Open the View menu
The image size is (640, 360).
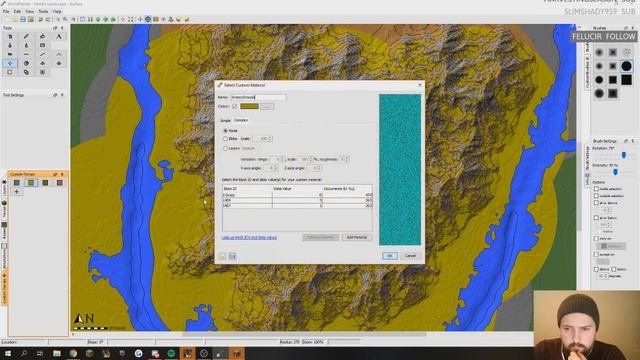click(x=30, y=11)
